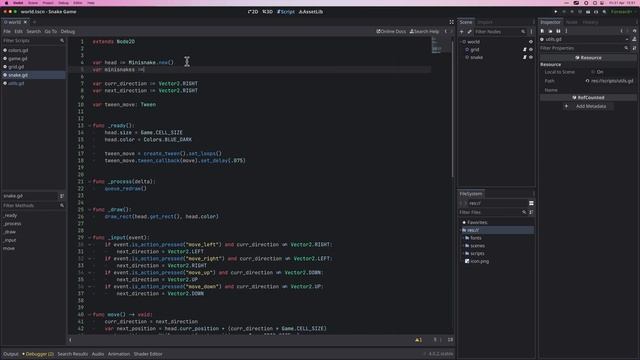Open the script editor Edit menu
Viewport: 640px width, 360px height.
pos(18,31)
